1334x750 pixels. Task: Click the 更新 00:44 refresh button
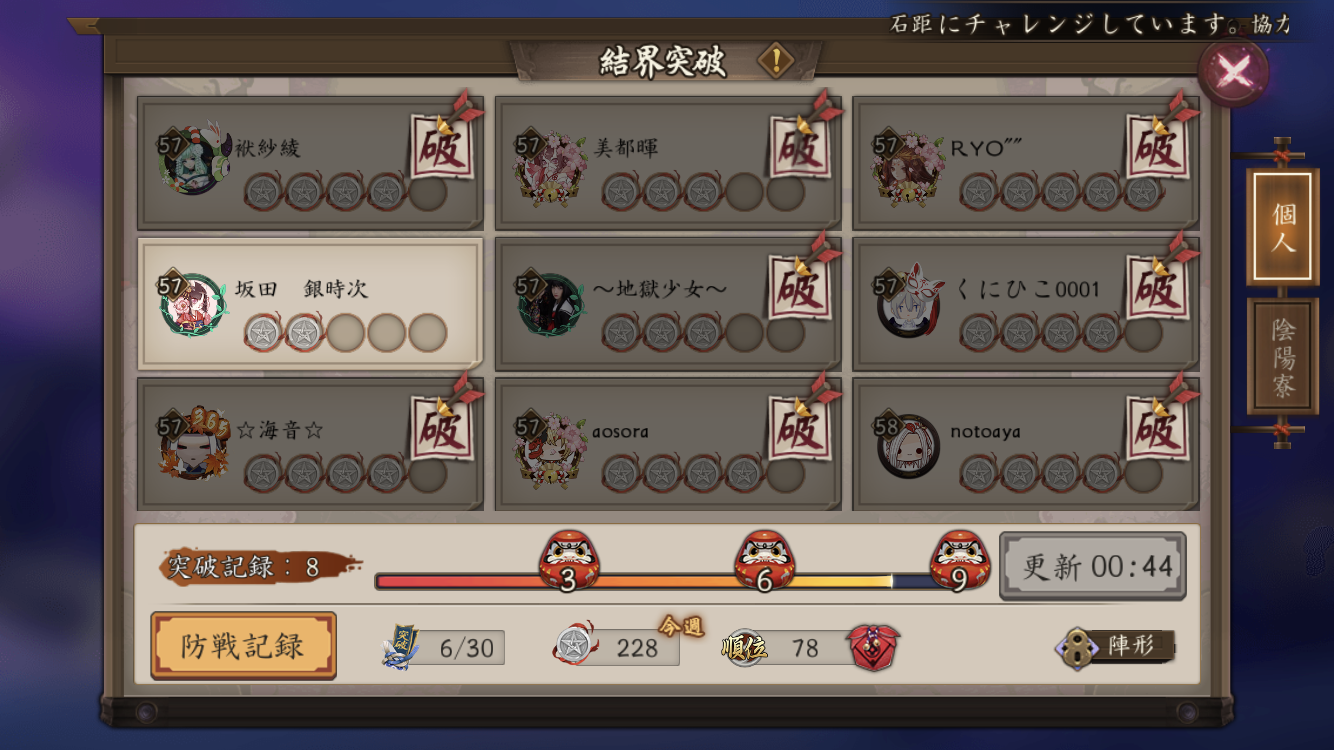[1092, 566]
